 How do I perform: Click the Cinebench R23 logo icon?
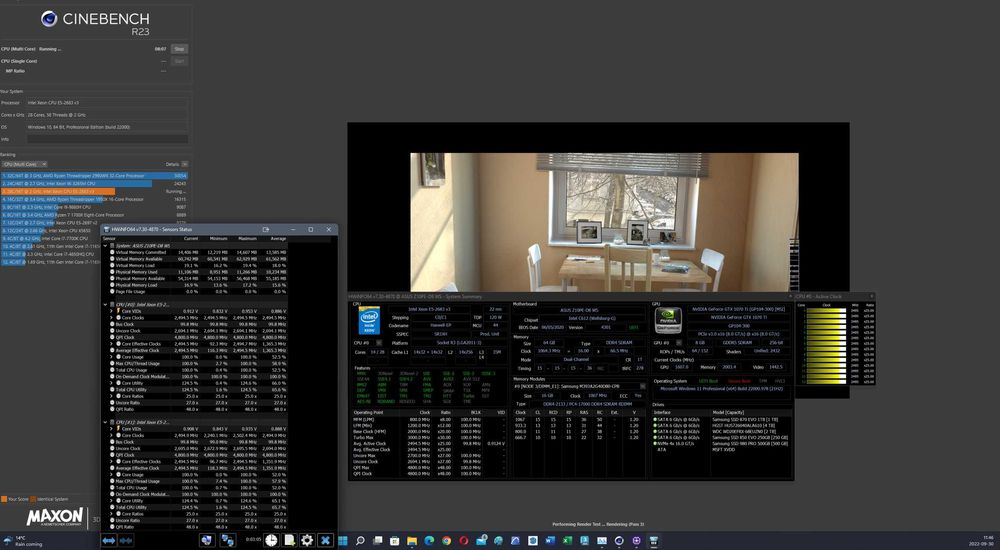point(49,19)
